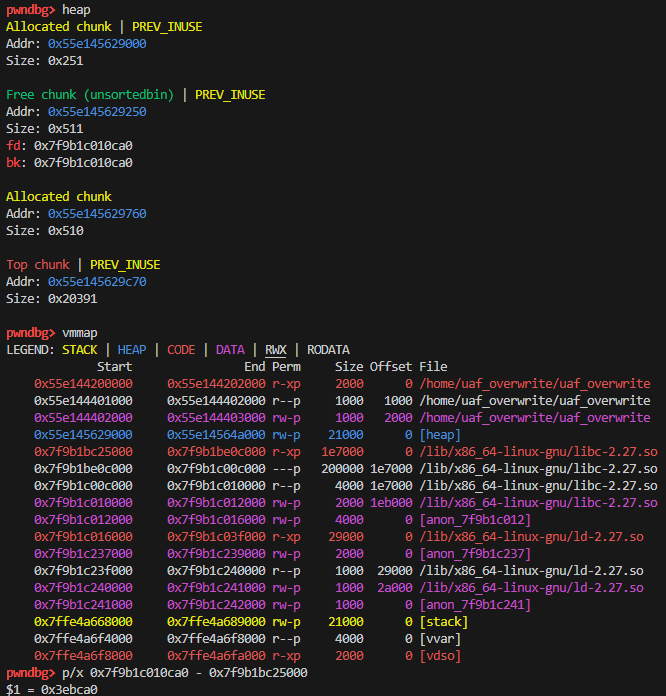This screenshot has height=696, width=666.
Task: Click the DATA legend label
Action: coord(230,350)
